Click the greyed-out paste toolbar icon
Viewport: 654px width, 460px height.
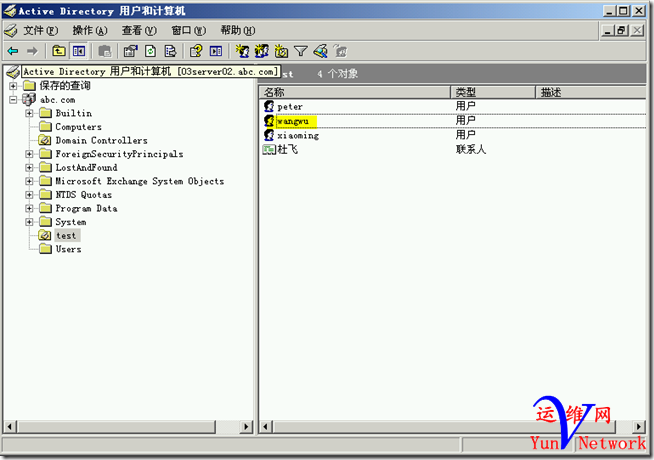[104, 51]
